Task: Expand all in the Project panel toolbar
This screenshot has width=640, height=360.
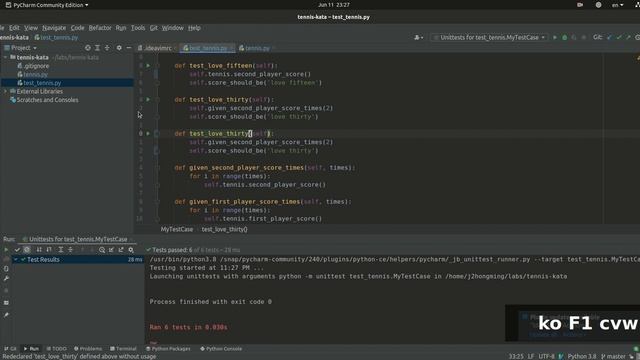Action: point(97,48)
